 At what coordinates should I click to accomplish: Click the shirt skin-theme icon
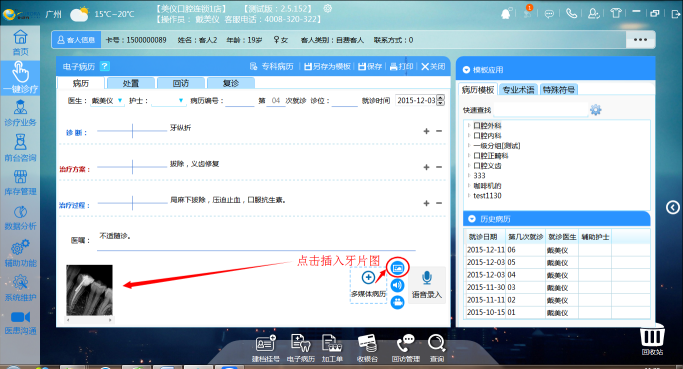point(615,13)
